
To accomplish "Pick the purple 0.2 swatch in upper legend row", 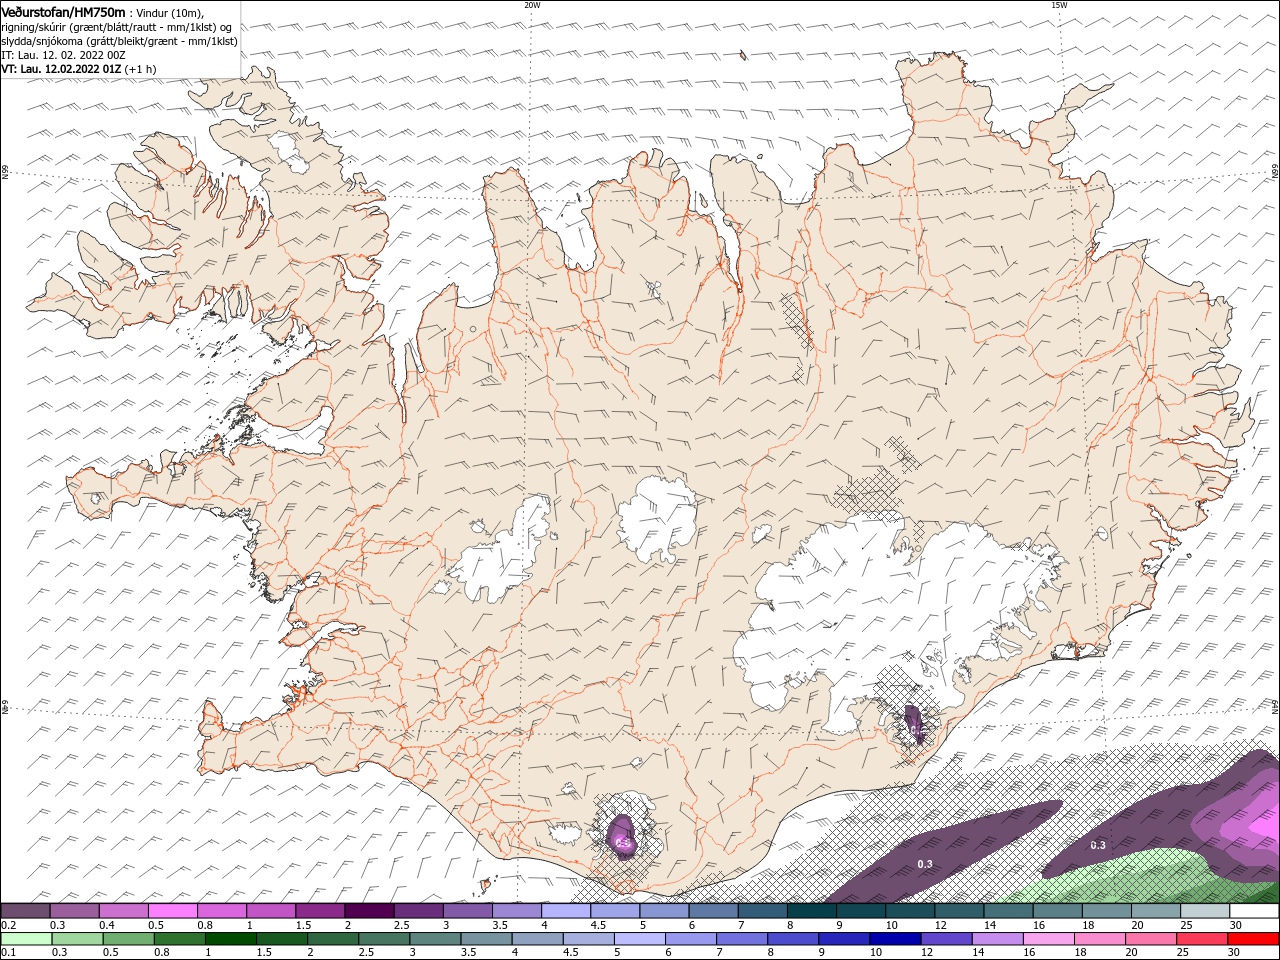I will click(x=25, y=911).
